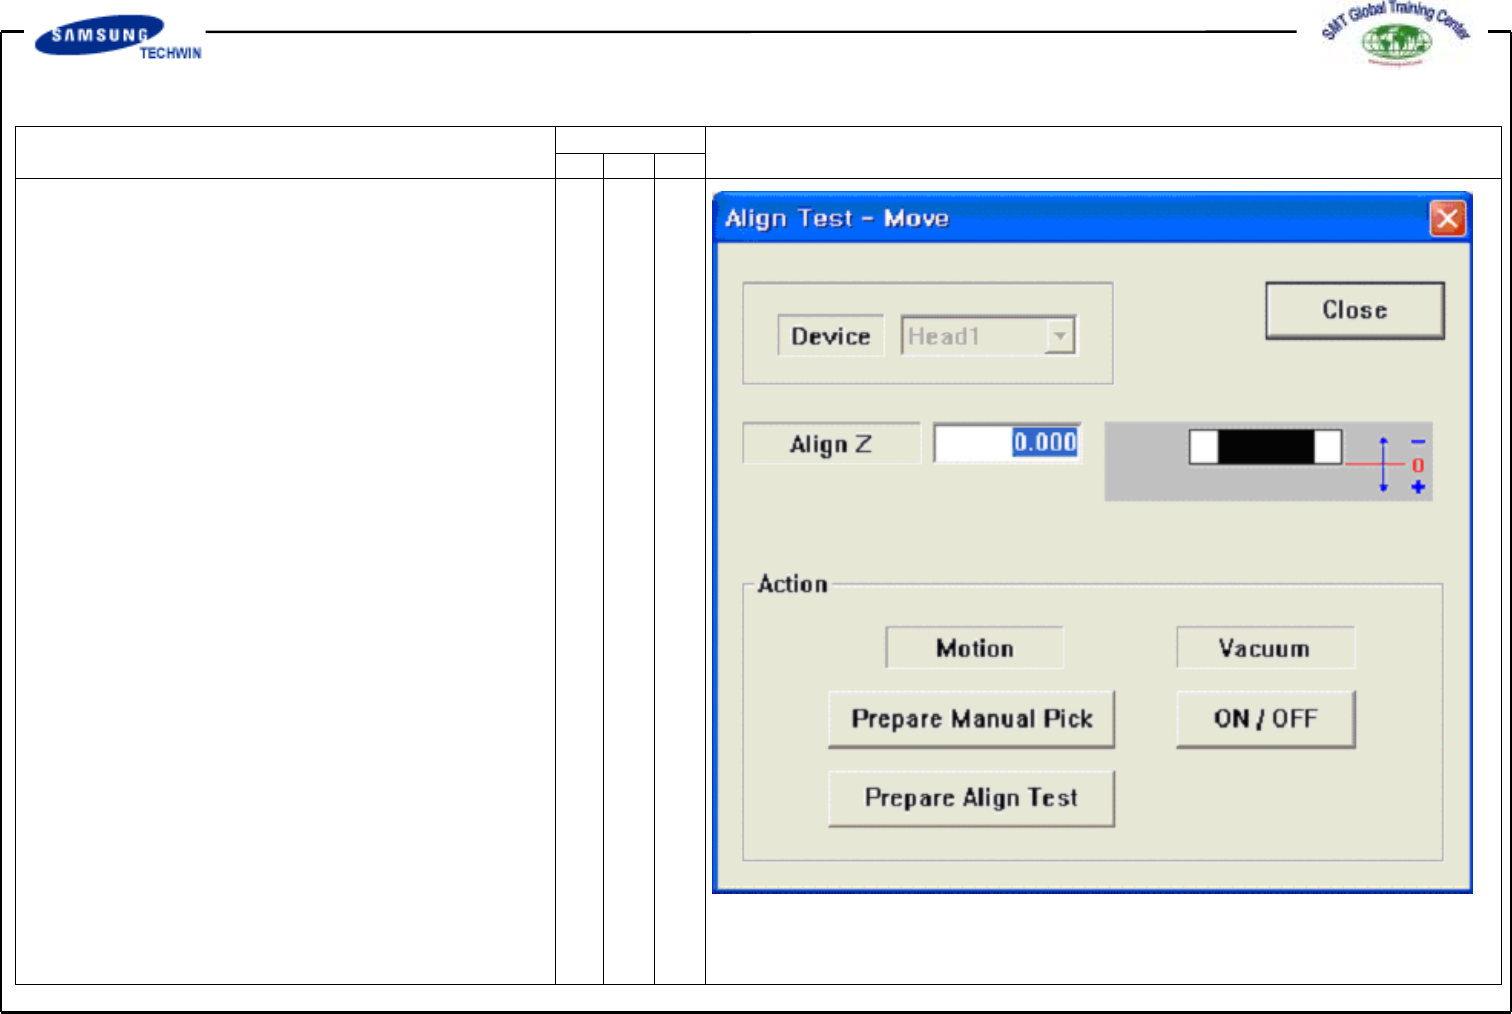Click Prepare Manual Pick button
Image resolution: width=1512 pixels, height=1014 pixels.
[x=971, y=719]
